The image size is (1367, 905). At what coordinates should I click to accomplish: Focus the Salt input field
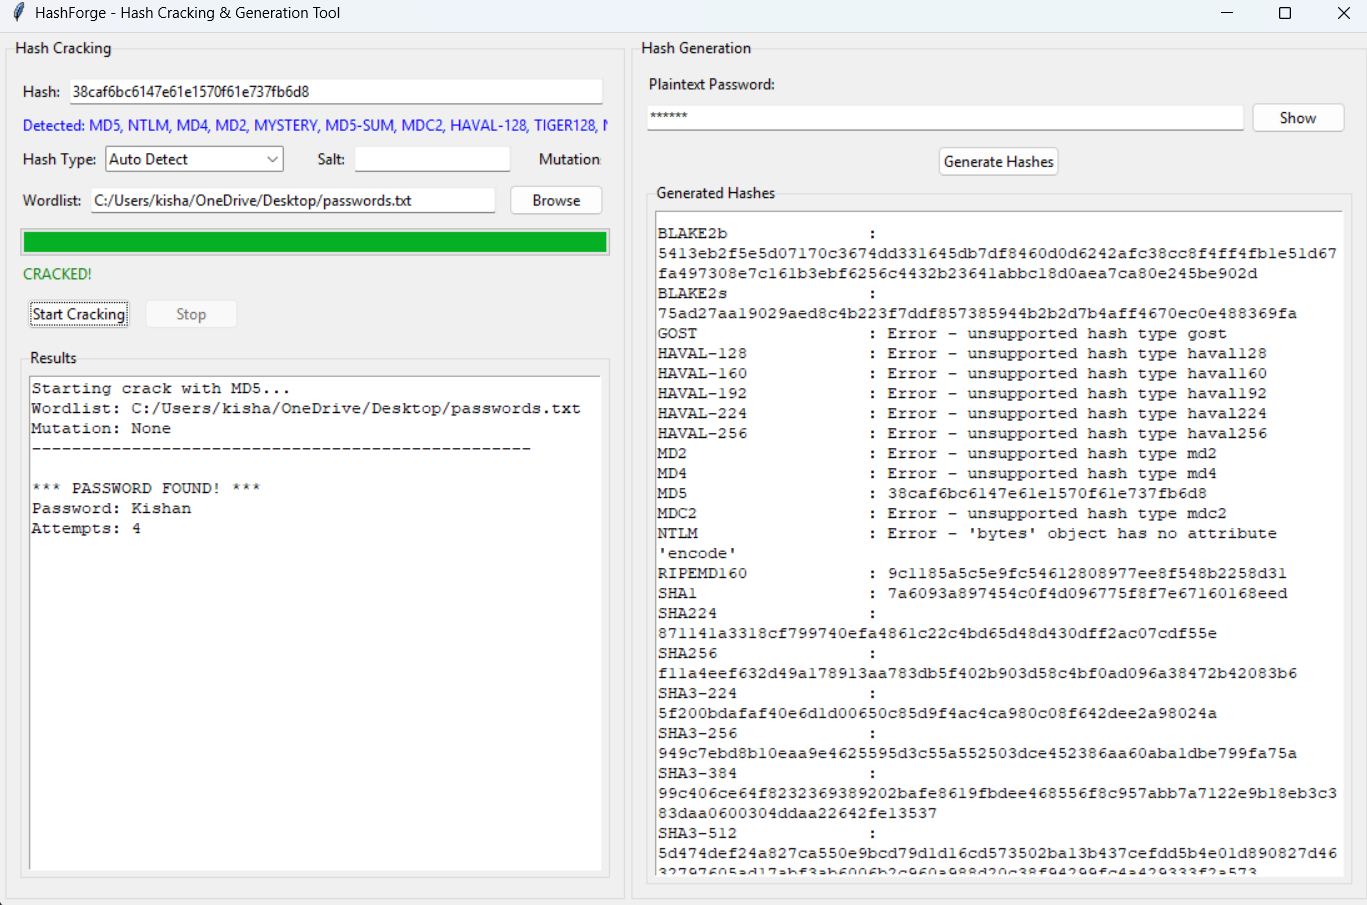click(432, 159)
